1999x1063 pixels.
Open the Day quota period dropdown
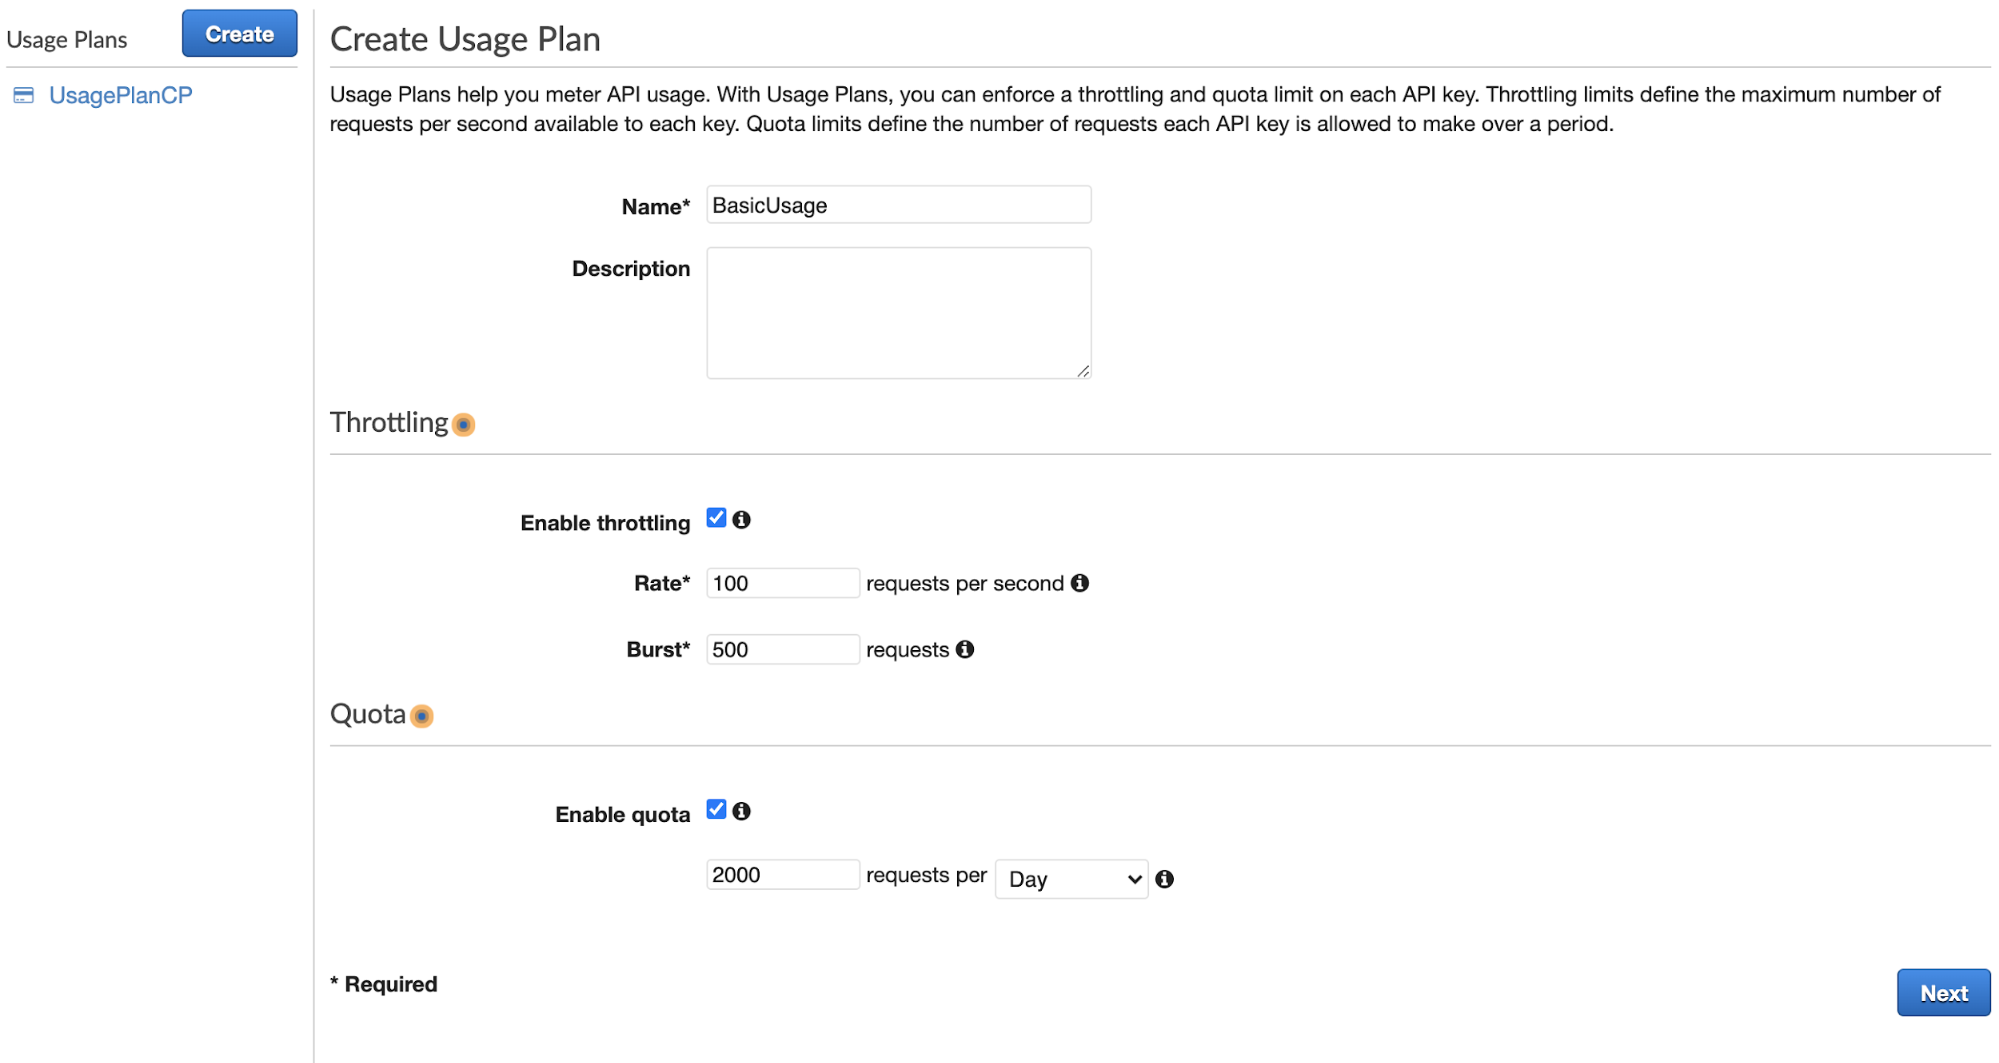(x=1071, y=879)
